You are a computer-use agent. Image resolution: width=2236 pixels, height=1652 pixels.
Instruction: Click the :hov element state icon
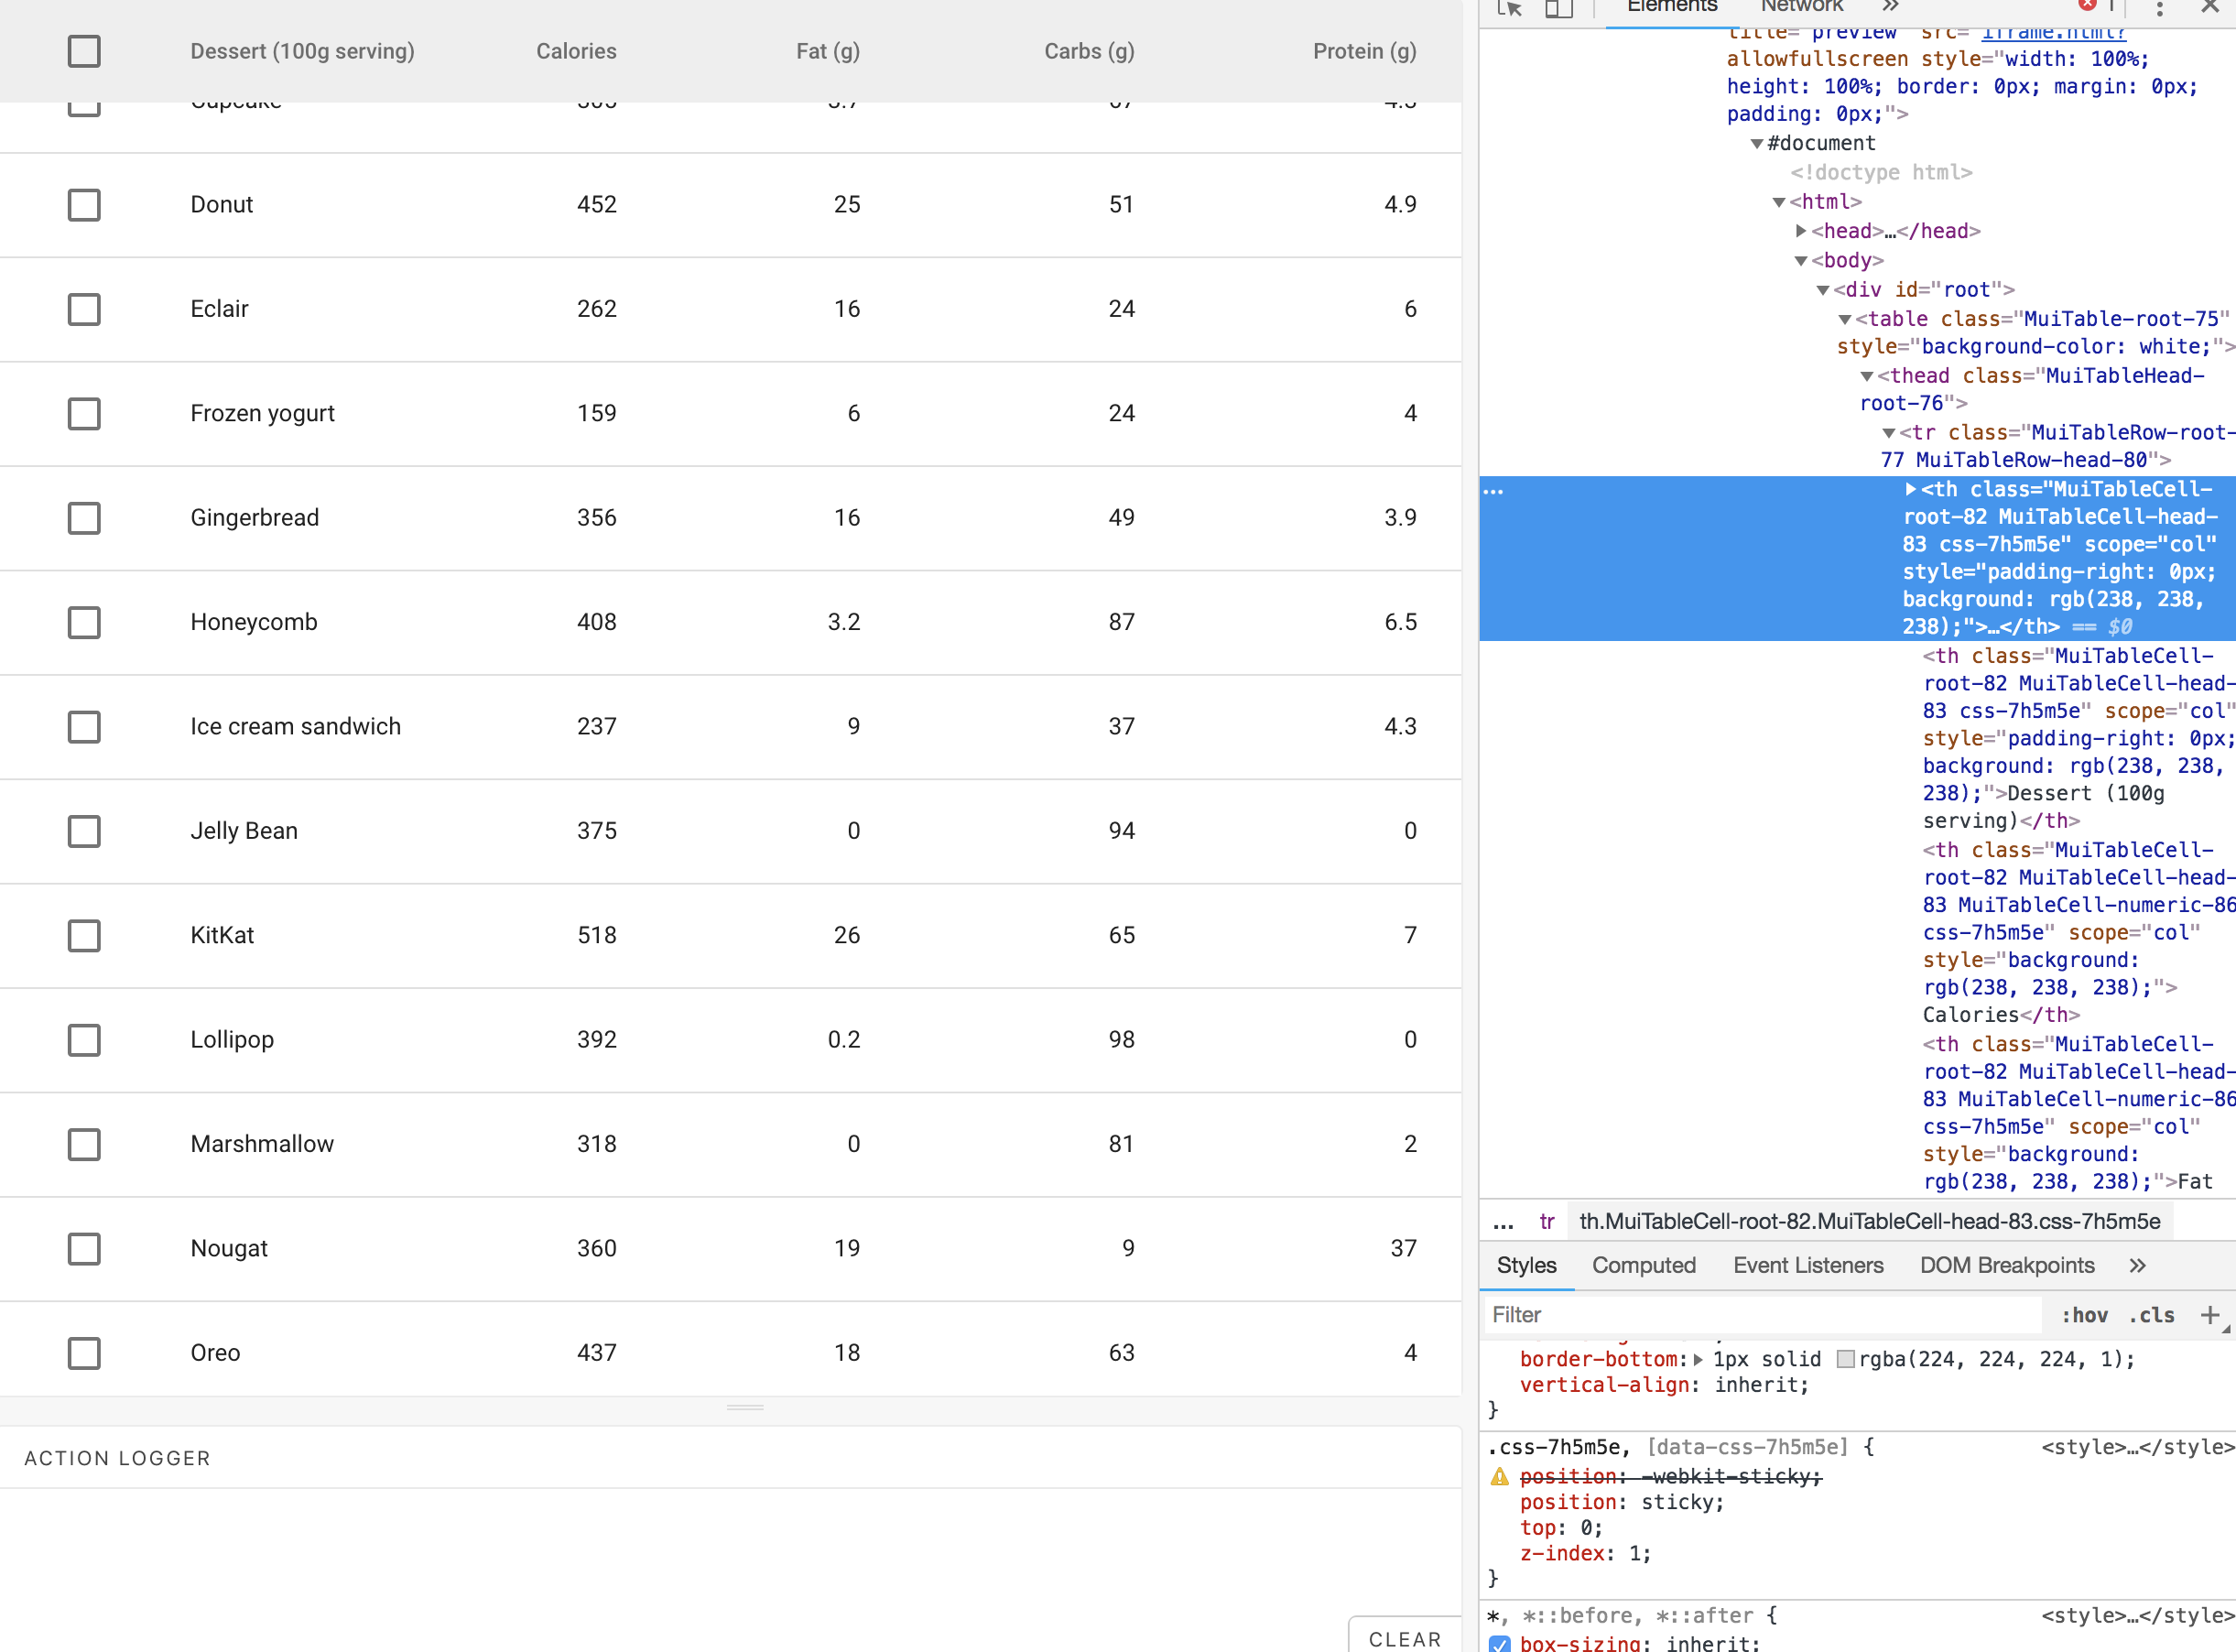click(2086, 1315)
